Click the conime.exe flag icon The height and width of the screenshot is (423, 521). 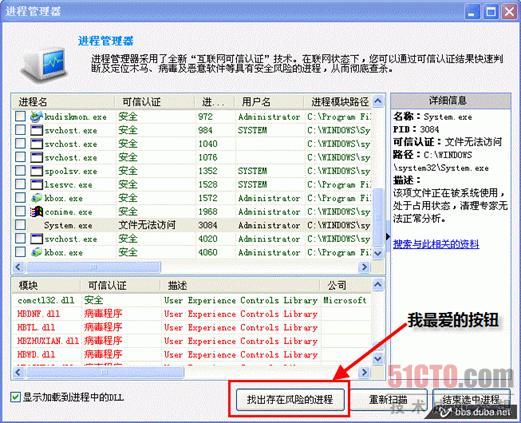tap(36, 212)
